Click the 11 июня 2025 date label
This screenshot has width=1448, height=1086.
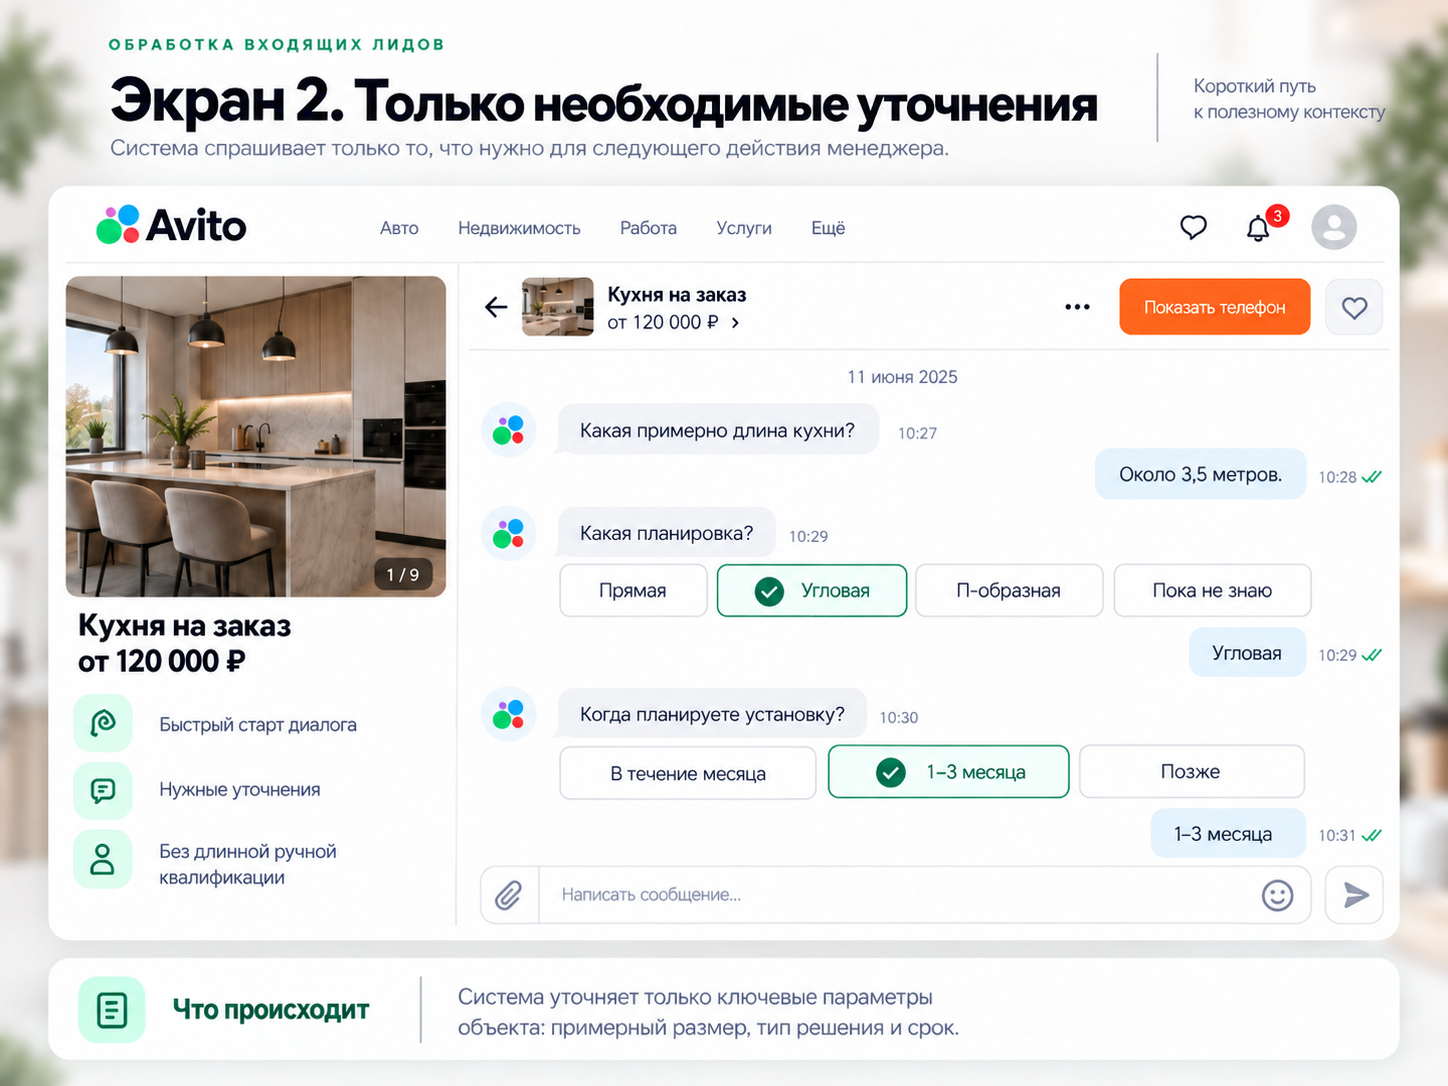(902, 377)
